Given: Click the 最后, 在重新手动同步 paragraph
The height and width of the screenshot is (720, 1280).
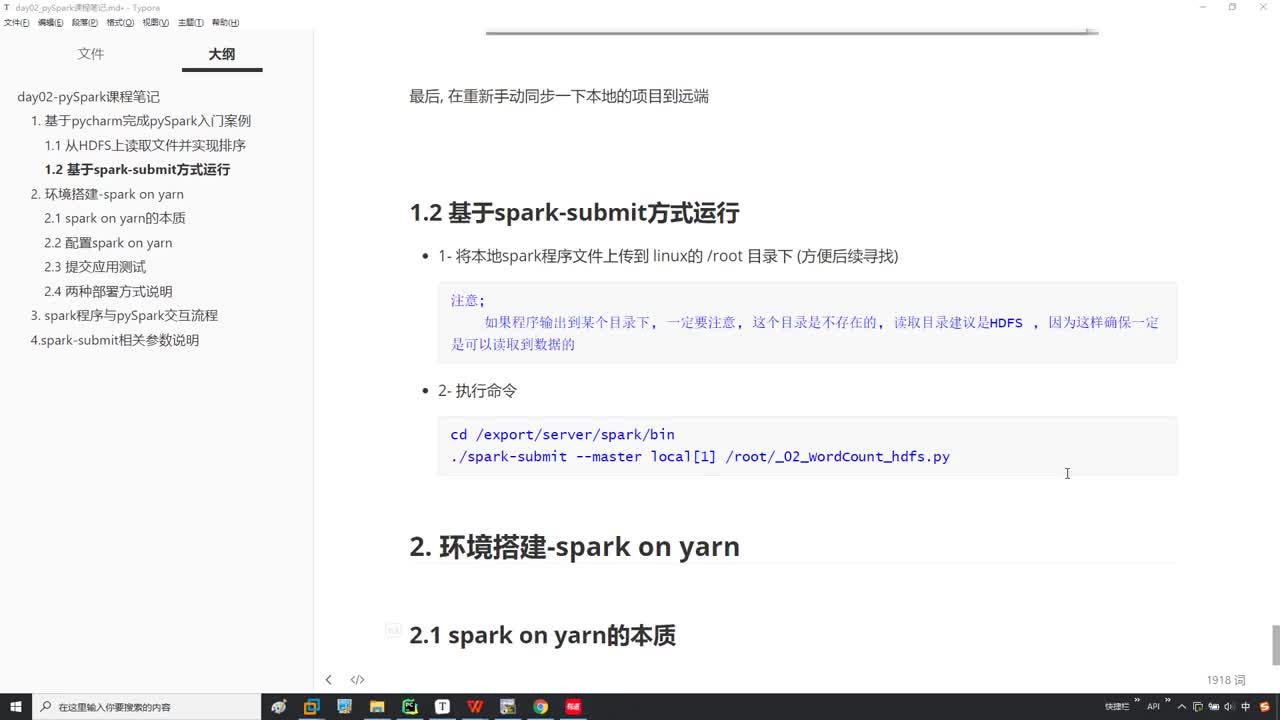Looking at the screenshot, I should click(559, 97).
